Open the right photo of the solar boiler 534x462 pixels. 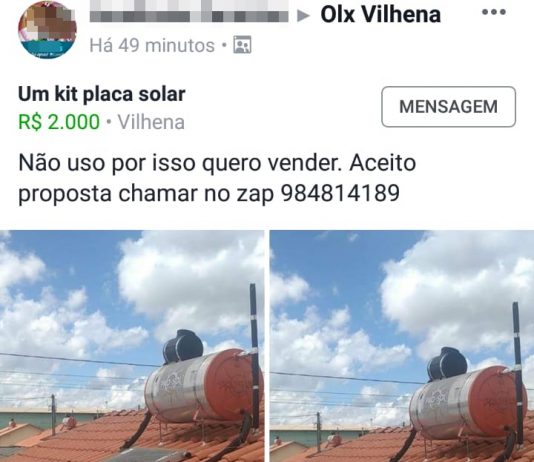point(402,346)
